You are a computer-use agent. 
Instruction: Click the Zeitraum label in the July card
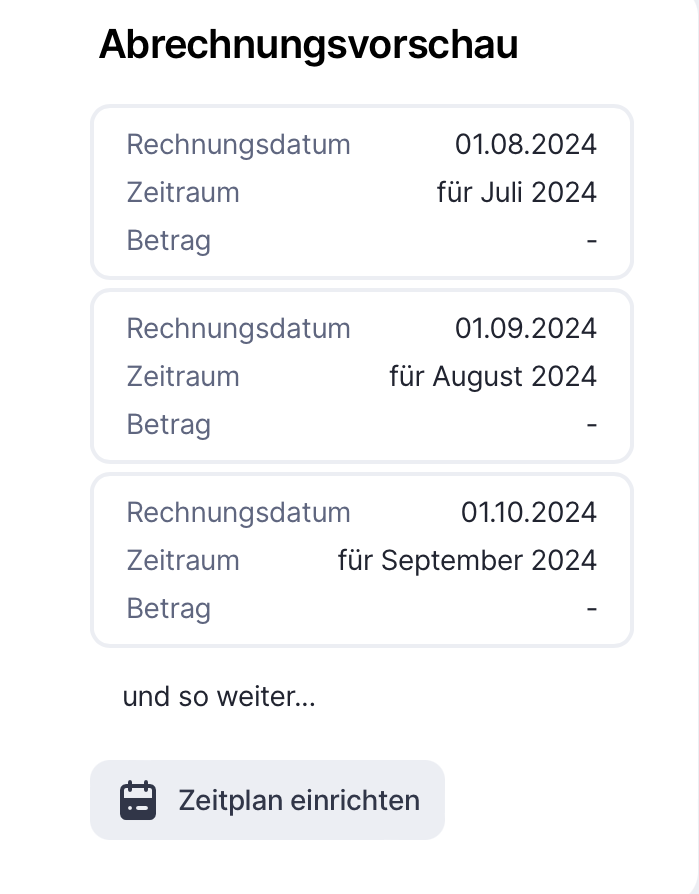[183, 192]
